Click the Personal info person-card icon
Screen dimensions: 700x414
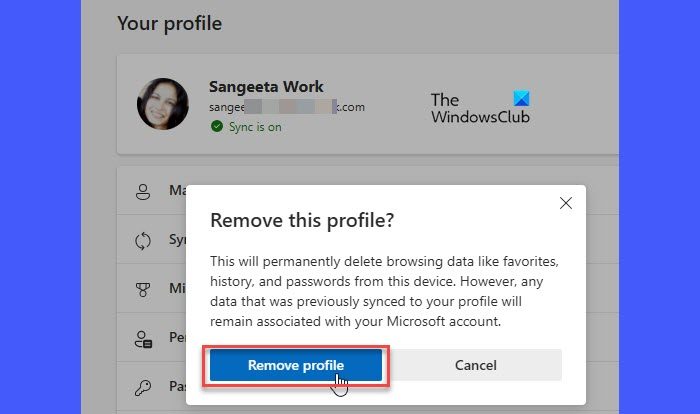[x=143, y=339]
